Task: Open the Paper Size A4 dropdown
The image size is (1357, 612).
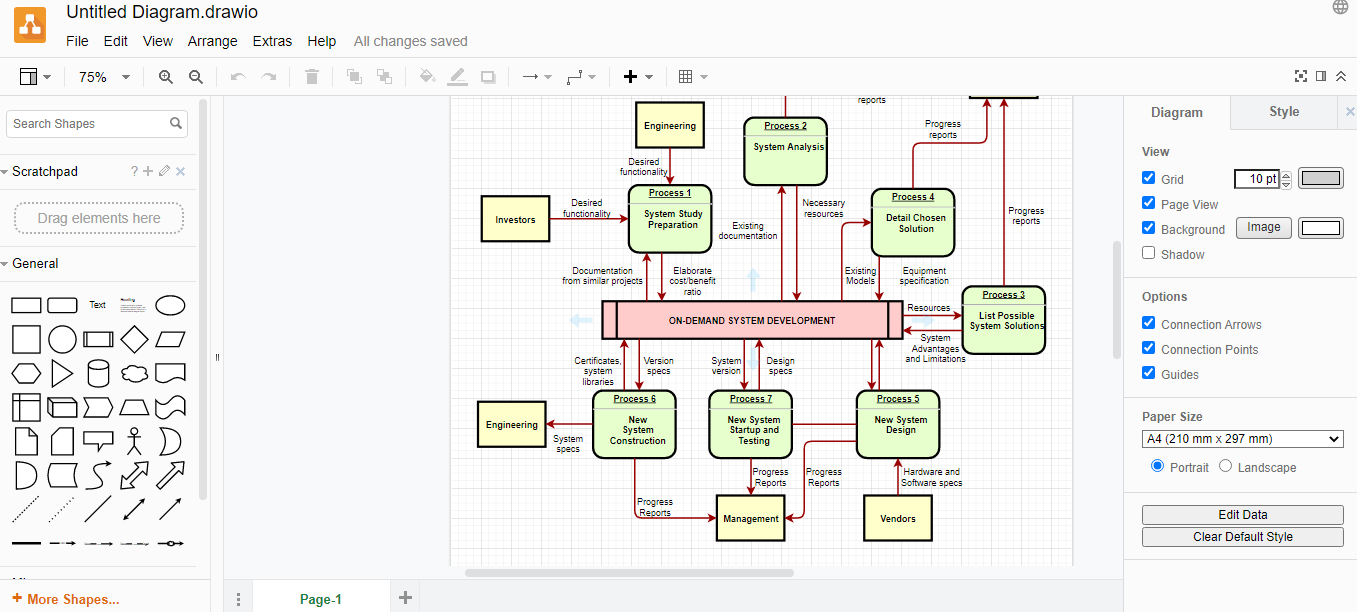Action: 1243,439
